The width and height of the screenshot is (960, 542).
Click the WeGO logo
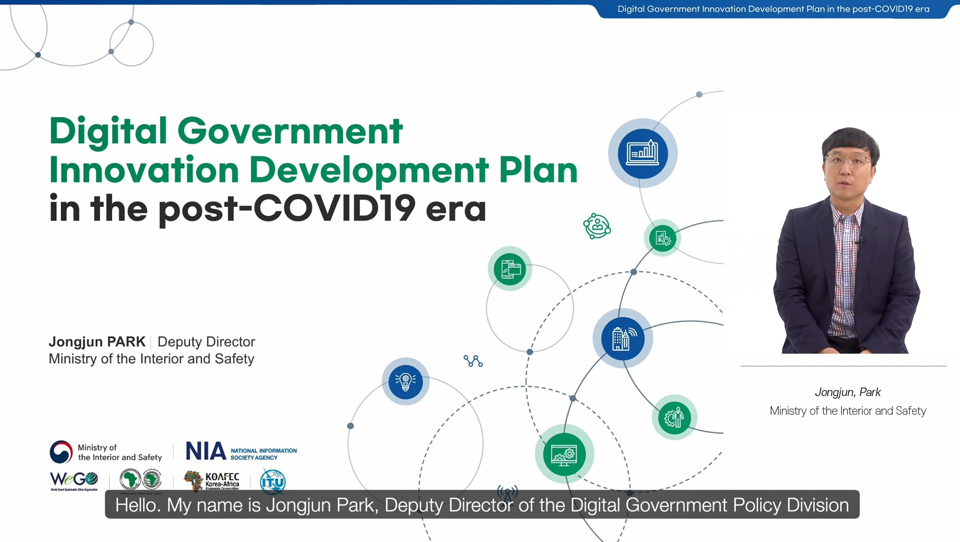74,480
